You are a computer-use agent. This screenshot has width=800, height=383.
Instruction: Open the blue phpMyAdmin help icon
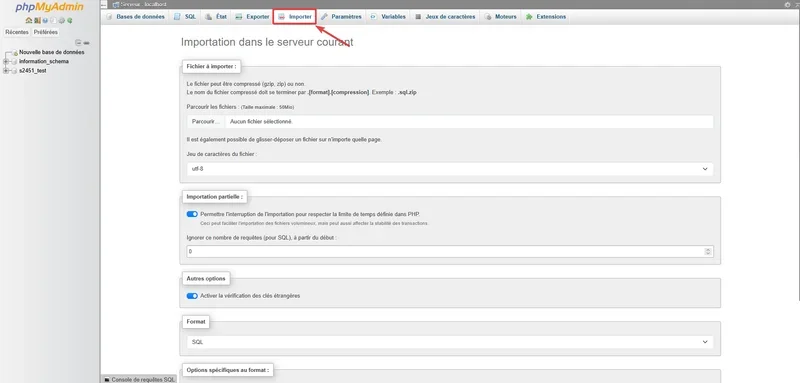tap(45, 20)
